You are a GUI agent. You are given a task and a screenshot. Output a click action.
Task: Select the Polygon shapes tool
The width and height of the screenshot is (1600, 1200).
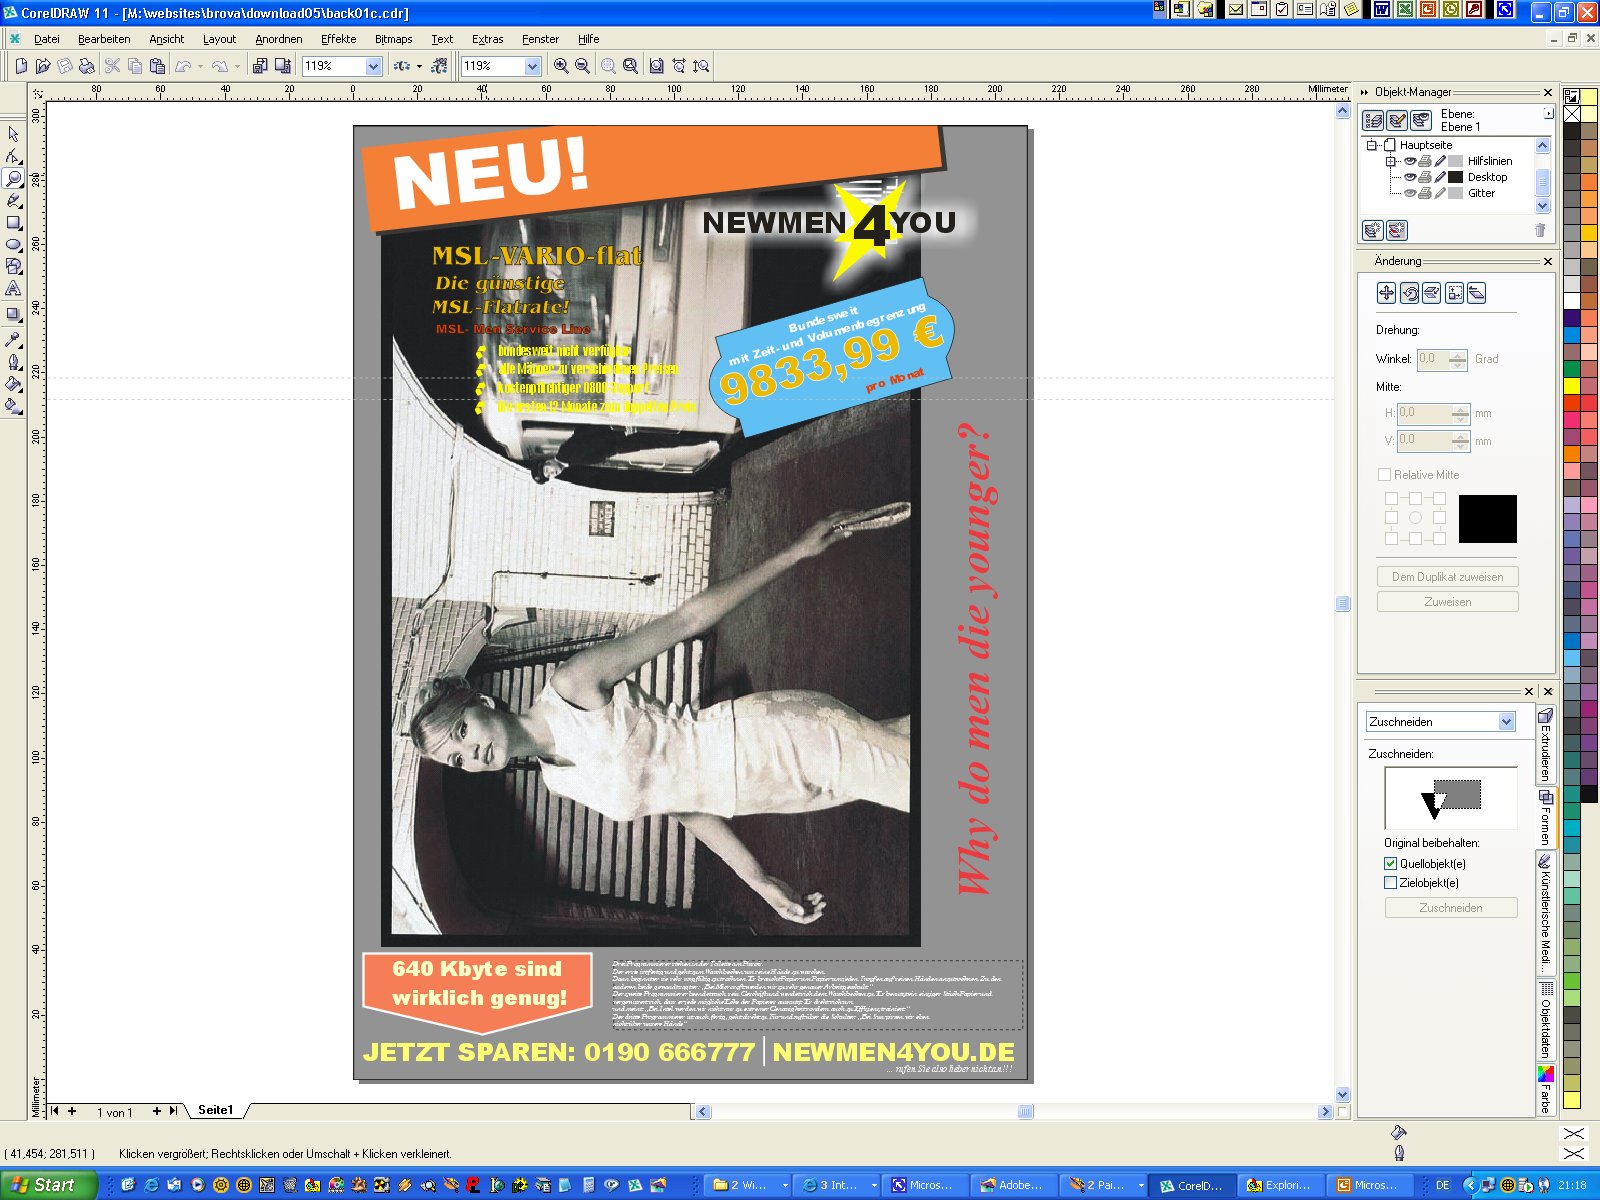click(13, 266)
